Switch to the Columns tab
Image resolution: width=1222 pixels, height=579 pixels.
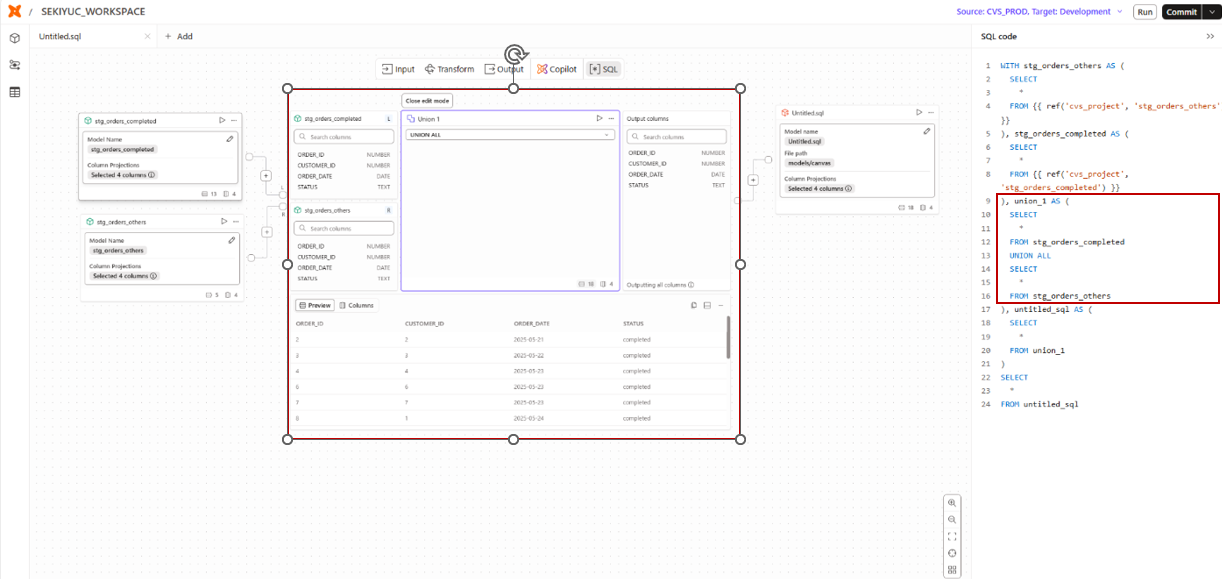357,305
